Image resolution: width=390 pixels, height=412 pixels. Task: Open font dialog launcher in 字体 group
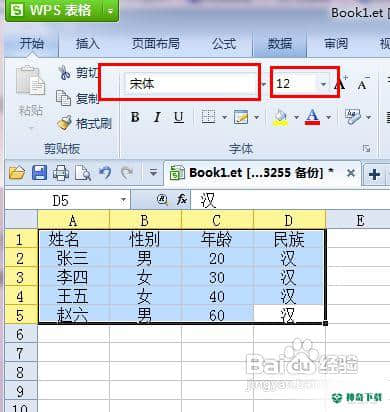coord(366,148)
